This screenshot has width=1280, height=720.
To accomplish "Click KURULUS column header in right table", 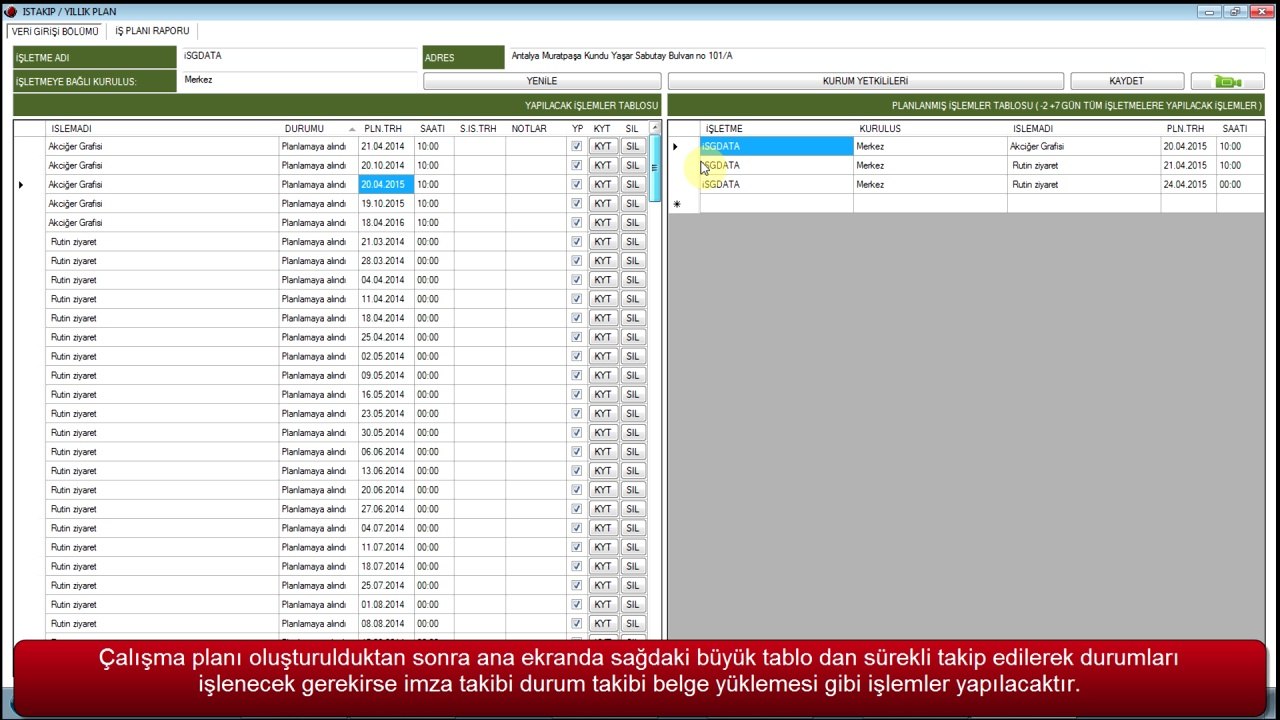I will [930, 128].
